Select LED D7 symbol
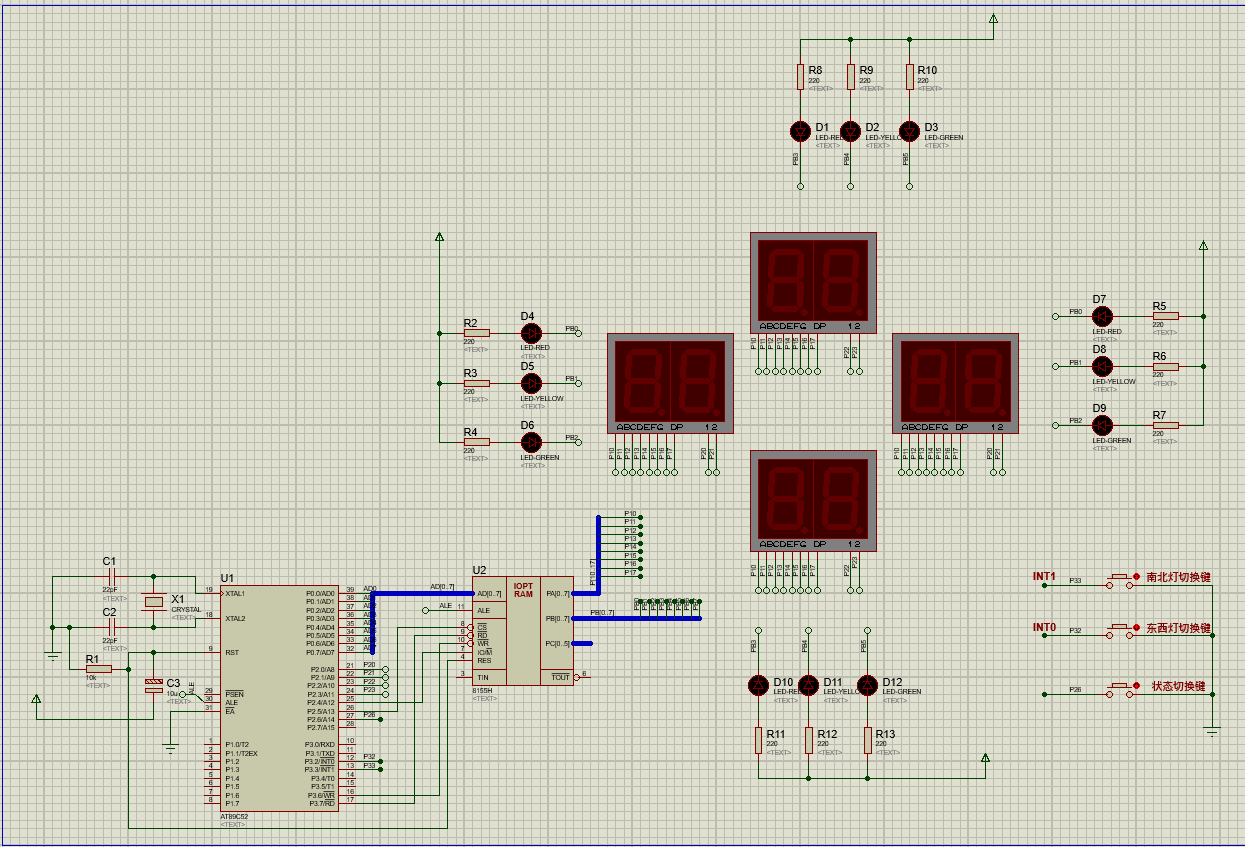1245x847 pixels. pos(1102,316)
